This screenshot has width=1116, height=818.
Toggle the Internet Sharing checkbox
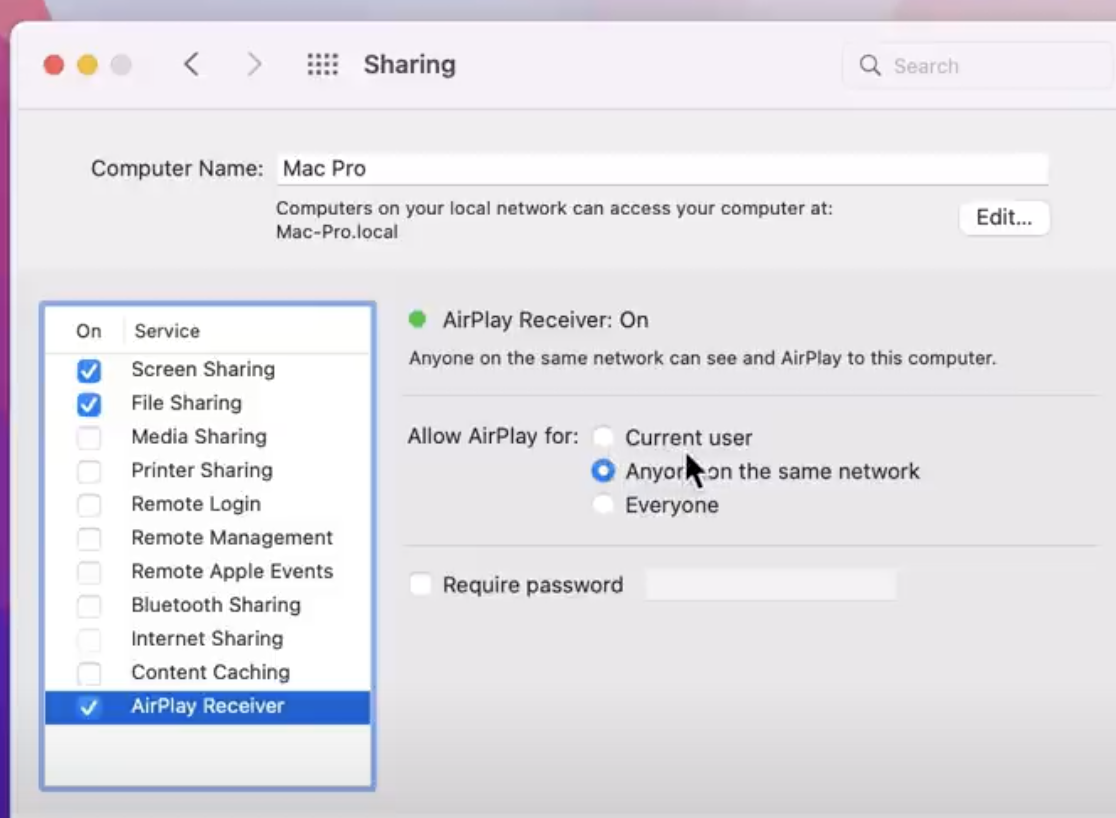pyautogui.click(x=89, y=639)
